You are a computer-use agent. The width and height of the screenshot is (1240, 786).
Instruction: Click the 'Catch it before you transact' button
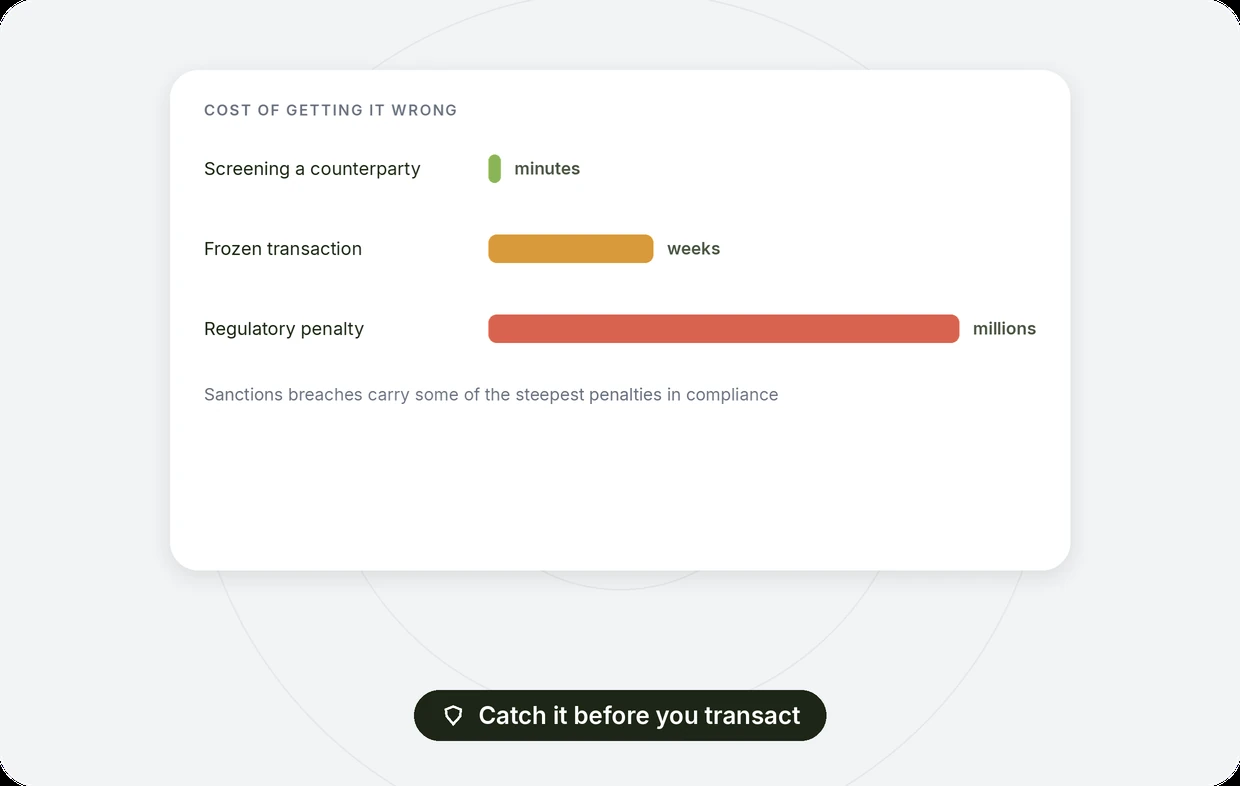(x=620, y=716)
